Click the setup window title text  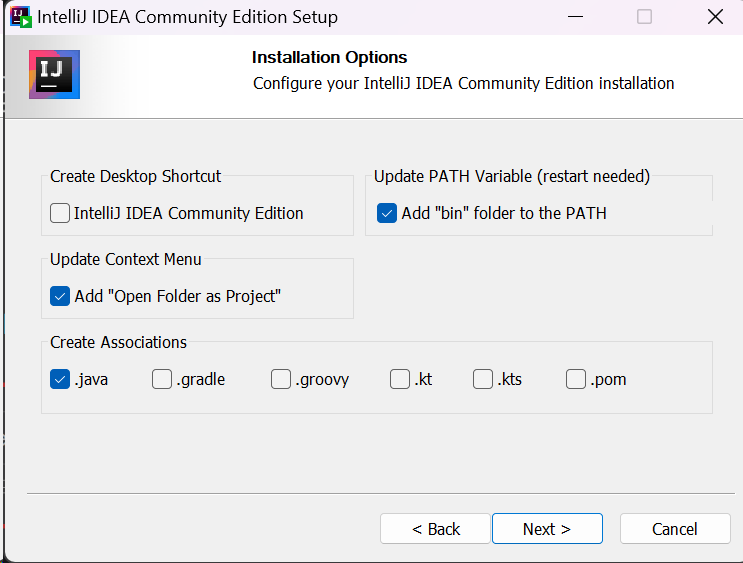187,17
